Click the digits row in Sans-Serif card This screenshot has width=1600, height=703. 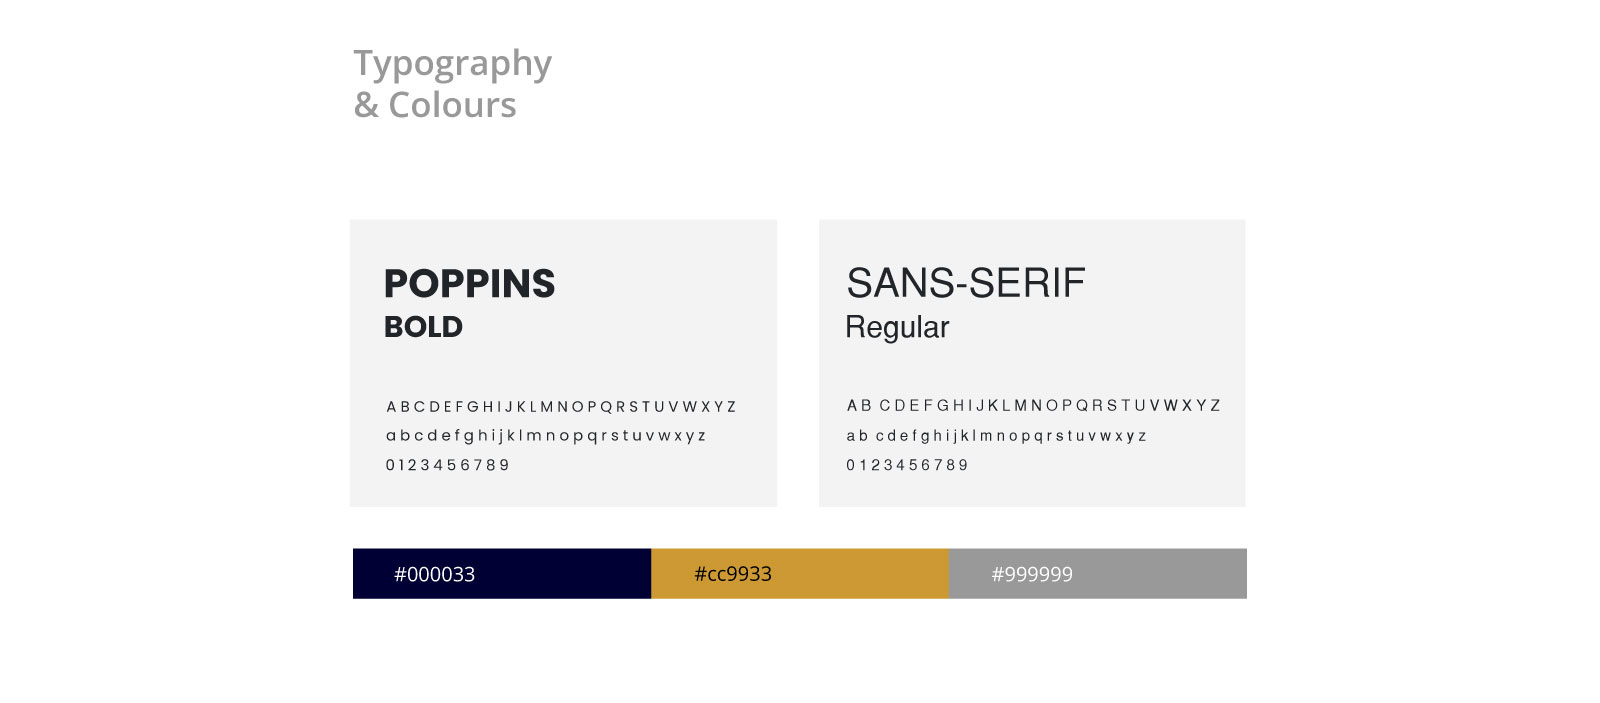click(908, 465)
